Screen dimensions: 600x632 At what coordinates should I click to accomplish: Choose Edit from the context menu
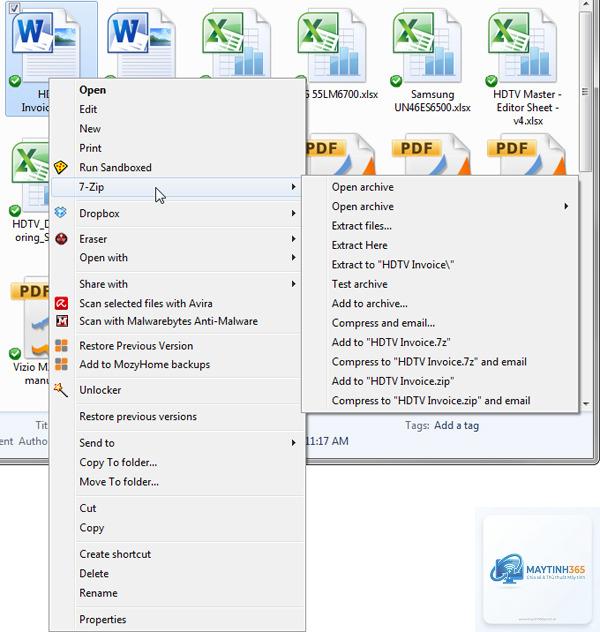coord(176,109)
